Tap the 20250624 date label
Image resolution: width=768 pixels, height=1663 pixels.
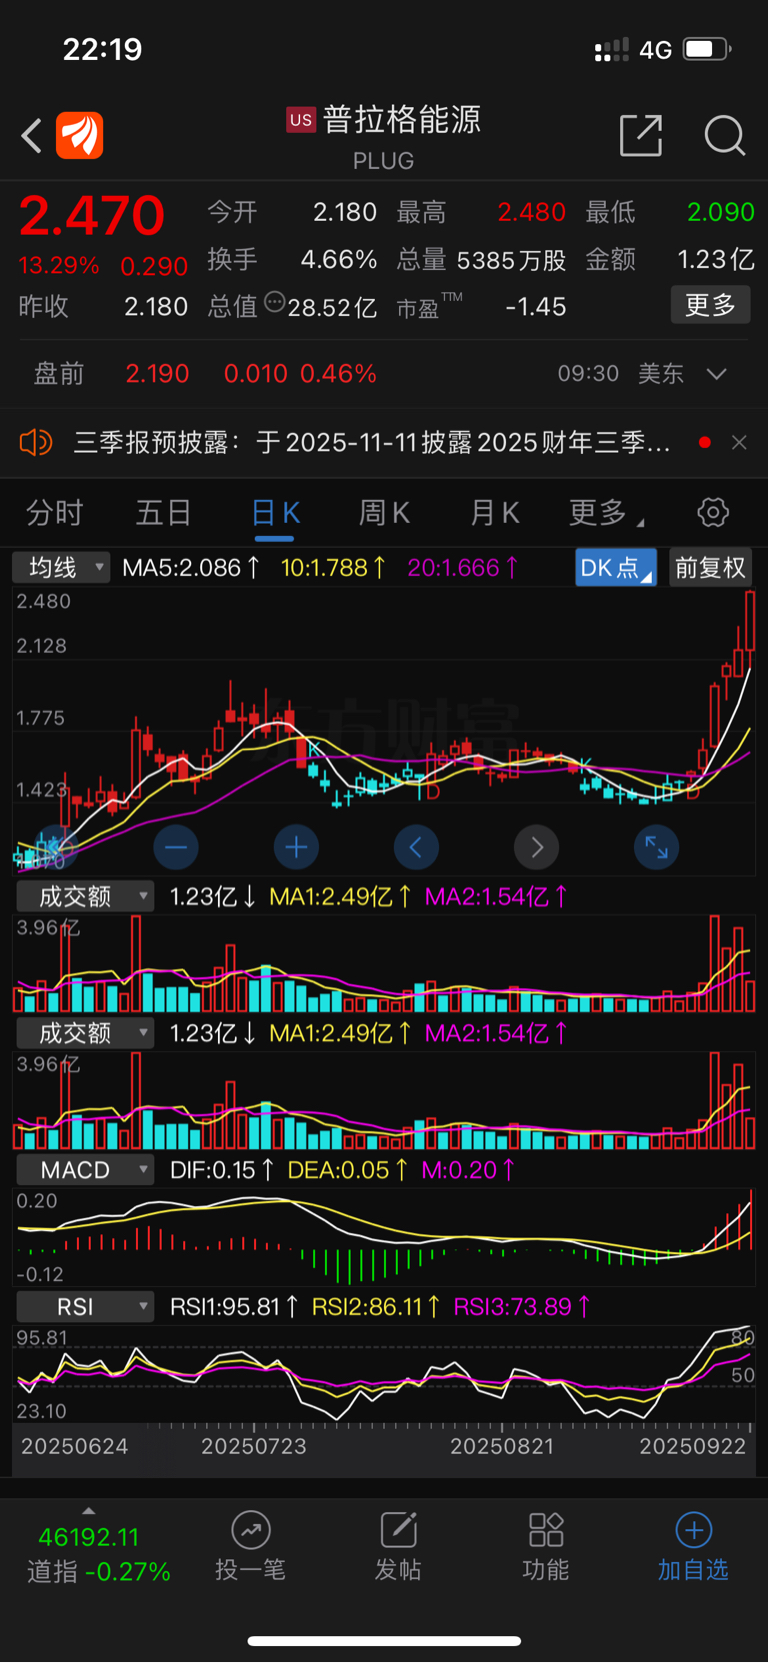click(x=75, y=1446)
